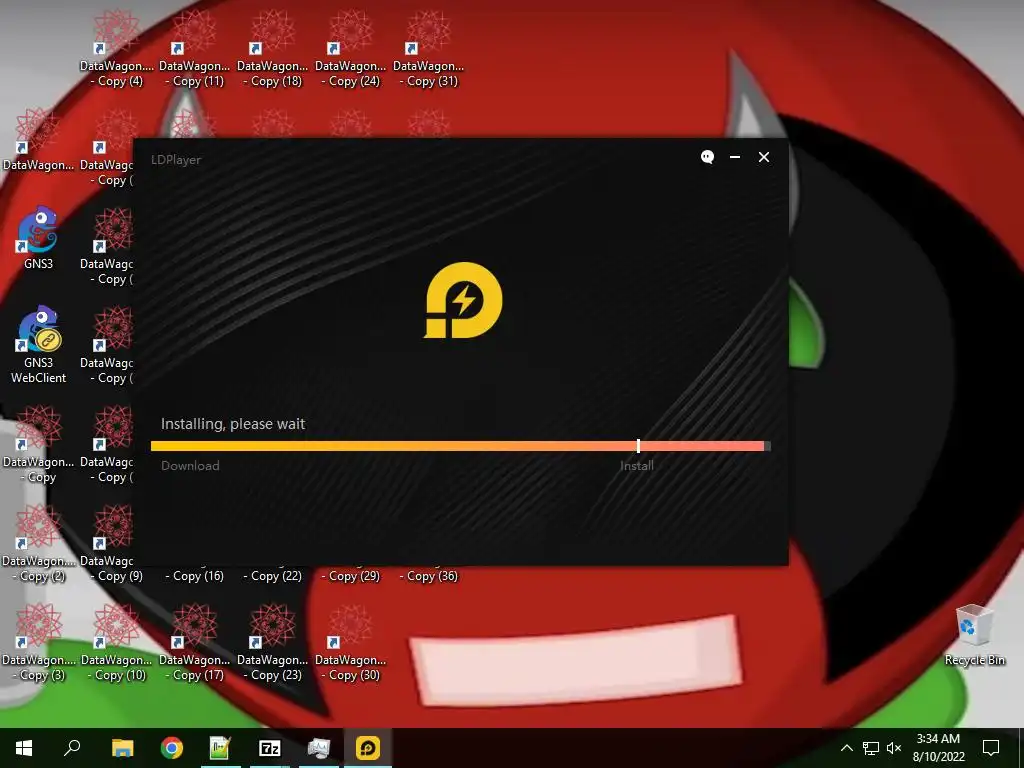
Task: Select the Recycle Bin on the desktop
Action: pos(975,635)
